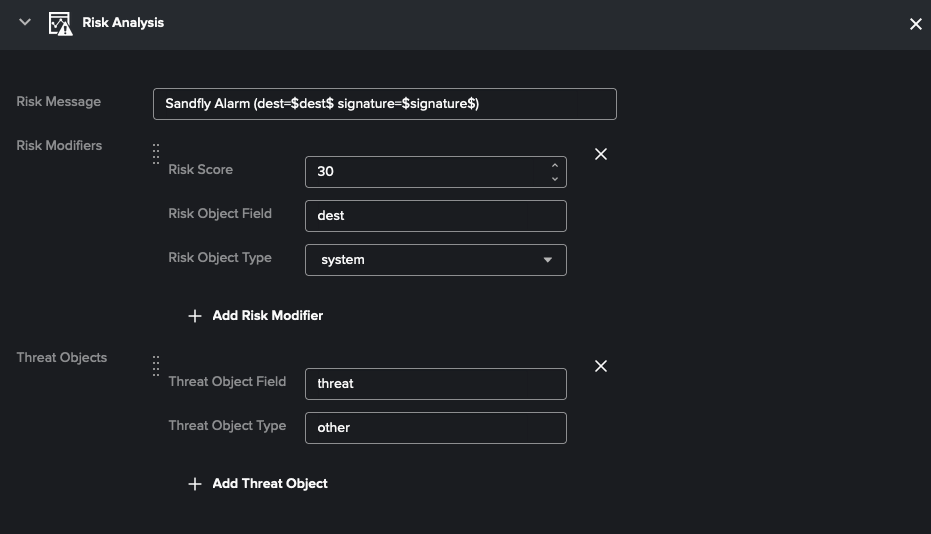The width and height of the screenshot is (931, 534).
Task: Focus the Risk Score number field
Action: tap(425, 172)
